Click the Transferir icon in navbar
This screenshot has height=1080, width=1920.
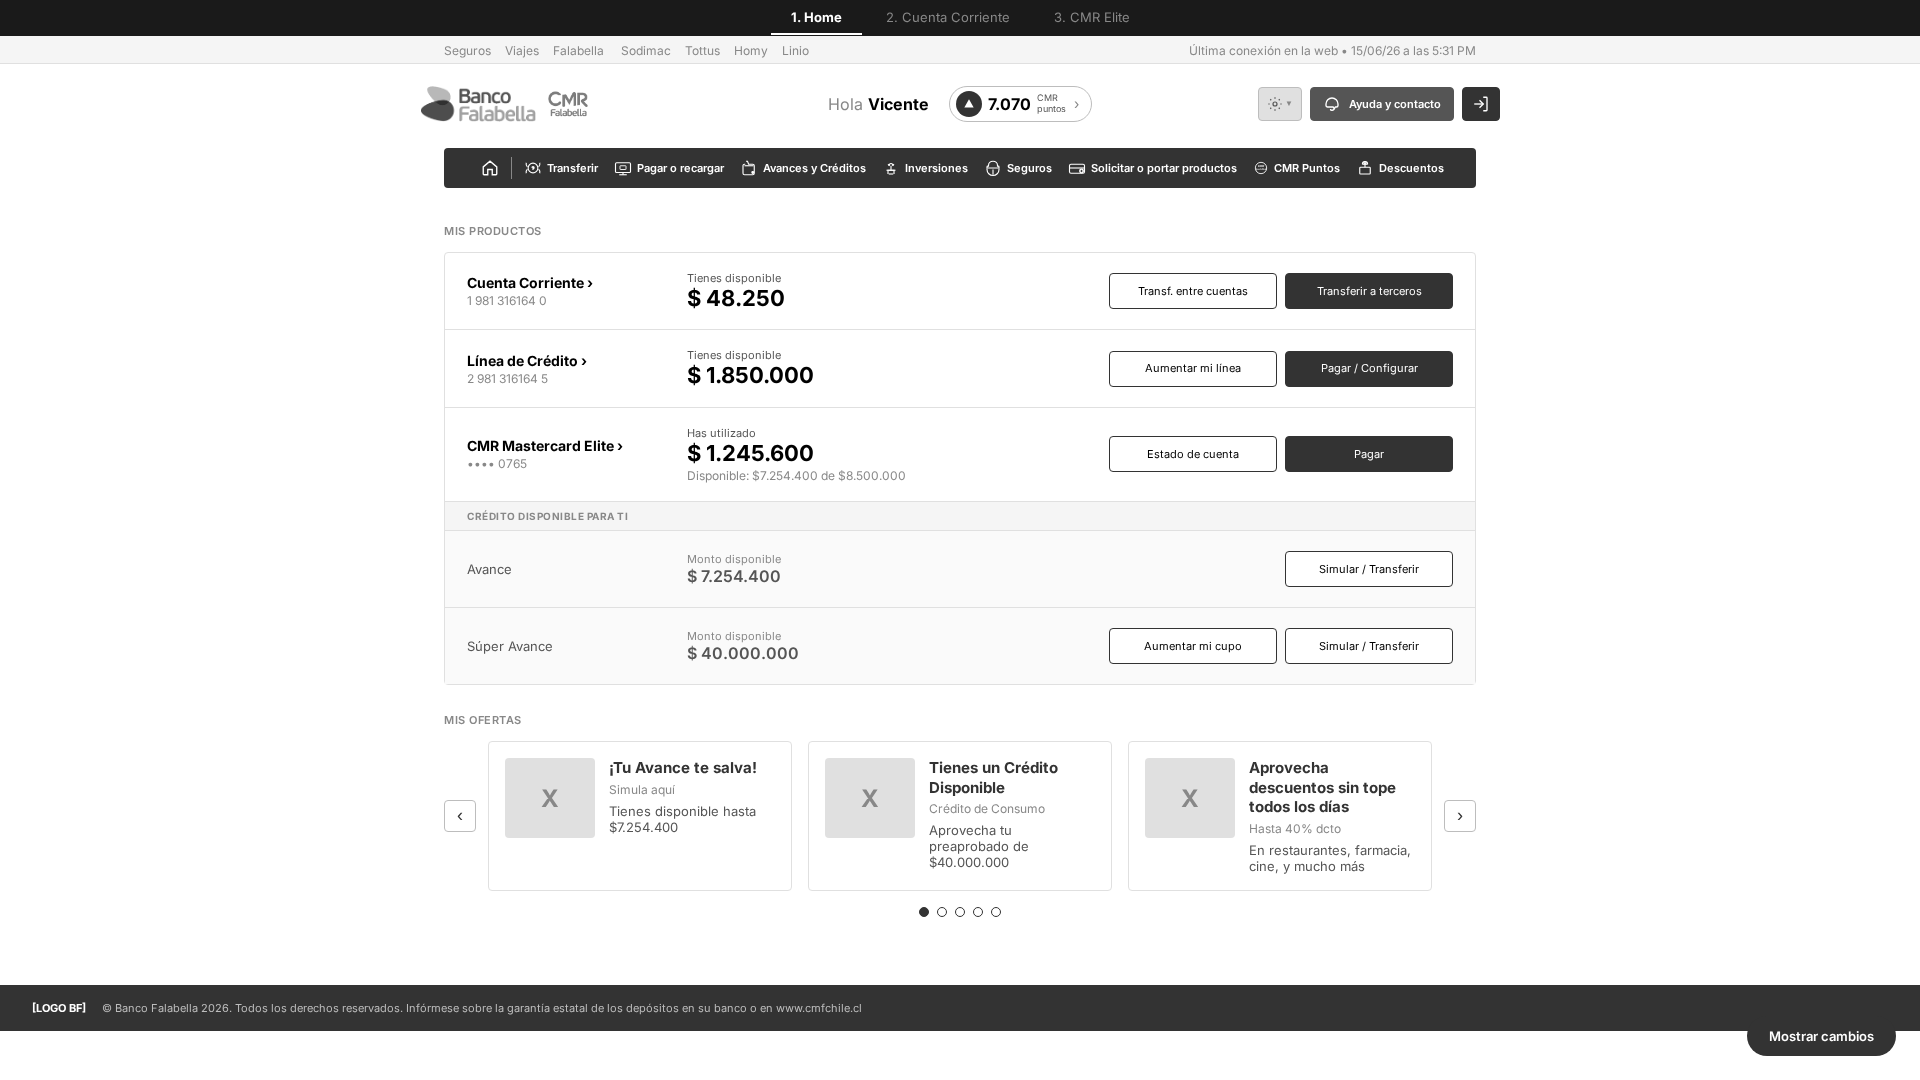tap(533, 168)
